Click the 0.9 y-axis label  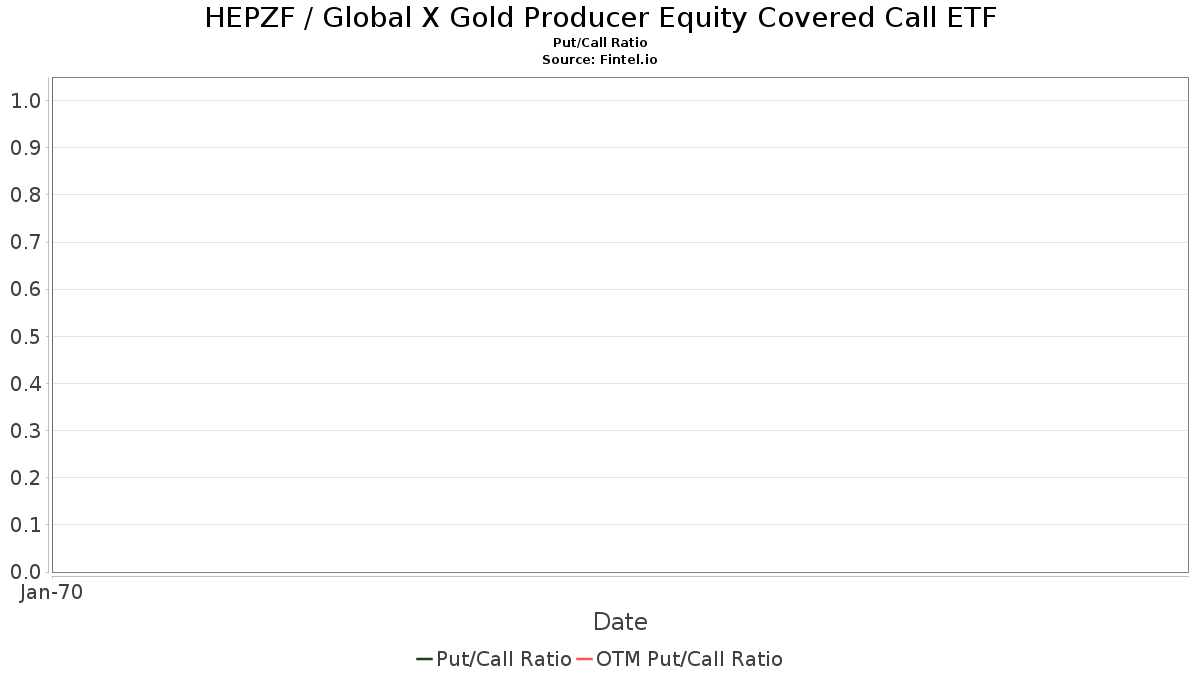point(25,148)
